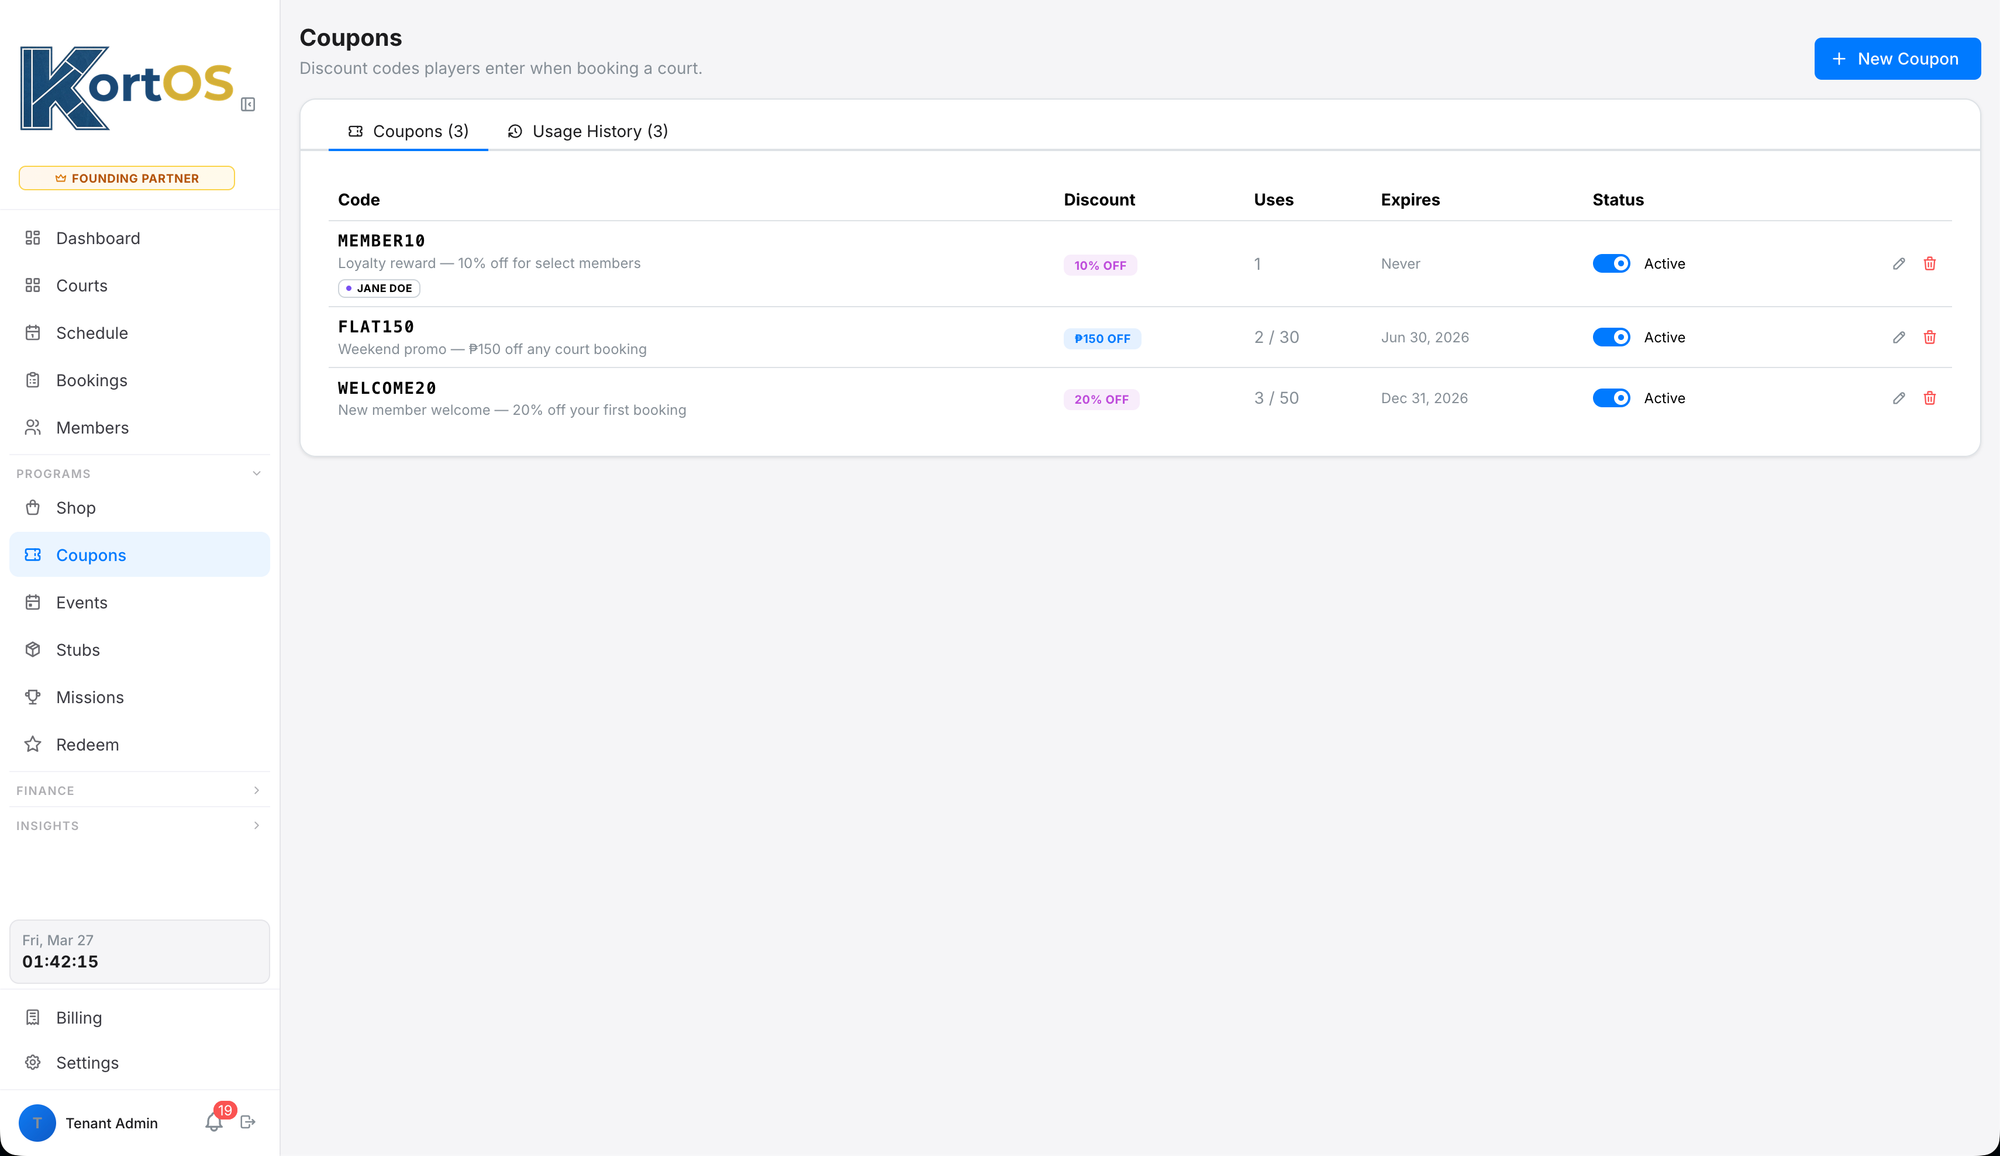Click the Tenant Admin avatar icon

tap(37, 1122)
